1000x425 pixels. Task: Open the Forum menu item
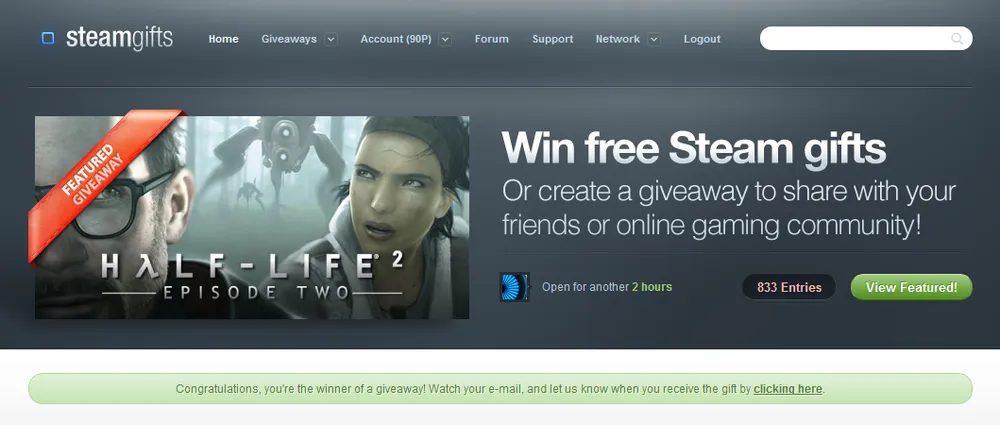492,39
